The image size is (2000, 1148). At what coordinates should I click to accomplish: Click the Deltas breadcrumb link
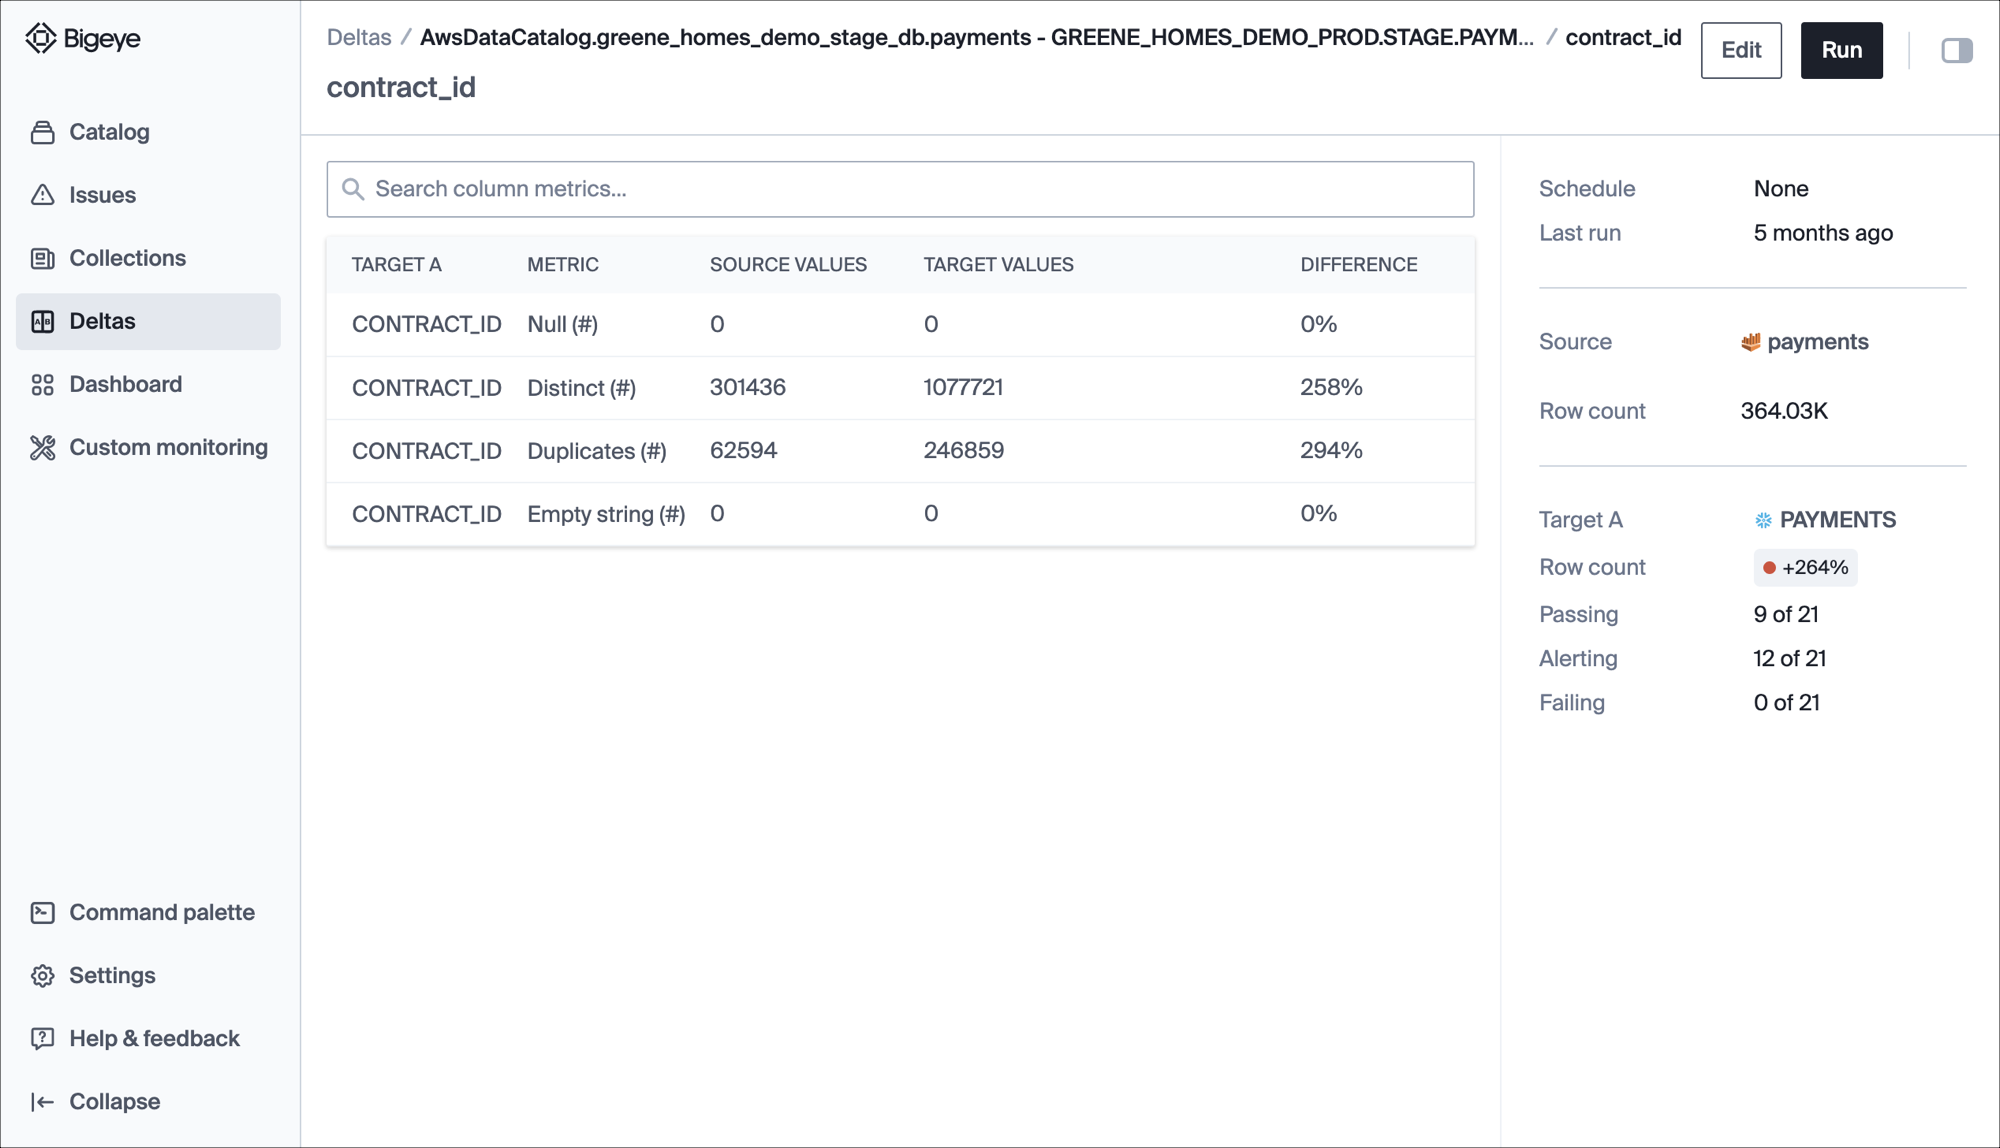click(x=358, y=37)
